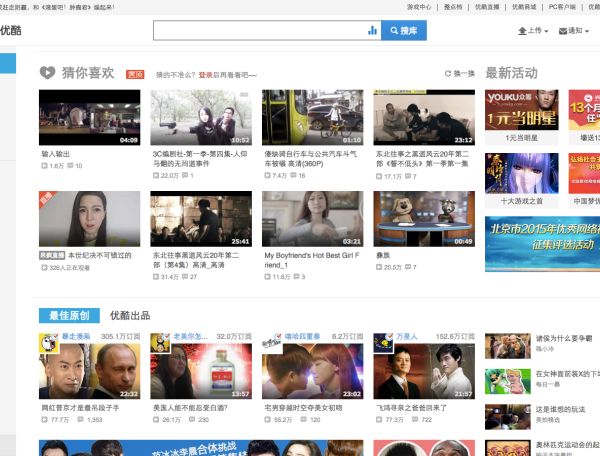This screenshot has width=600, height=456.
Task: Open the 上传 upload dropdown
Action: pos(534,31)
